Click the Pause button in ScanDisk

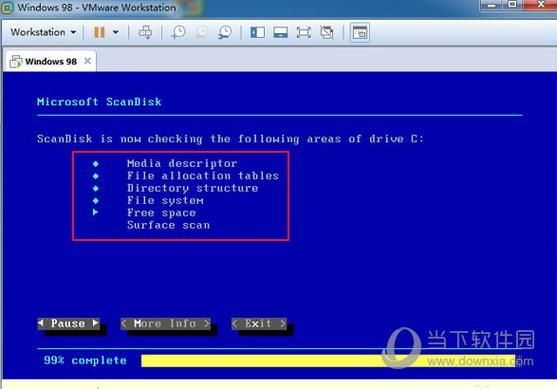coord(68,323)
